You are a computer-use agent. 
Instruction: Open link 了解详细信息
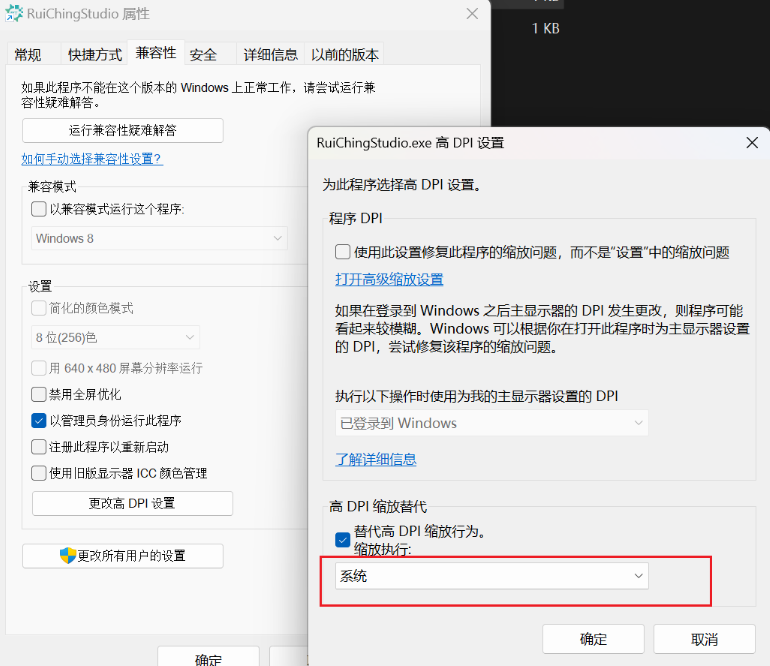(376, 459)
